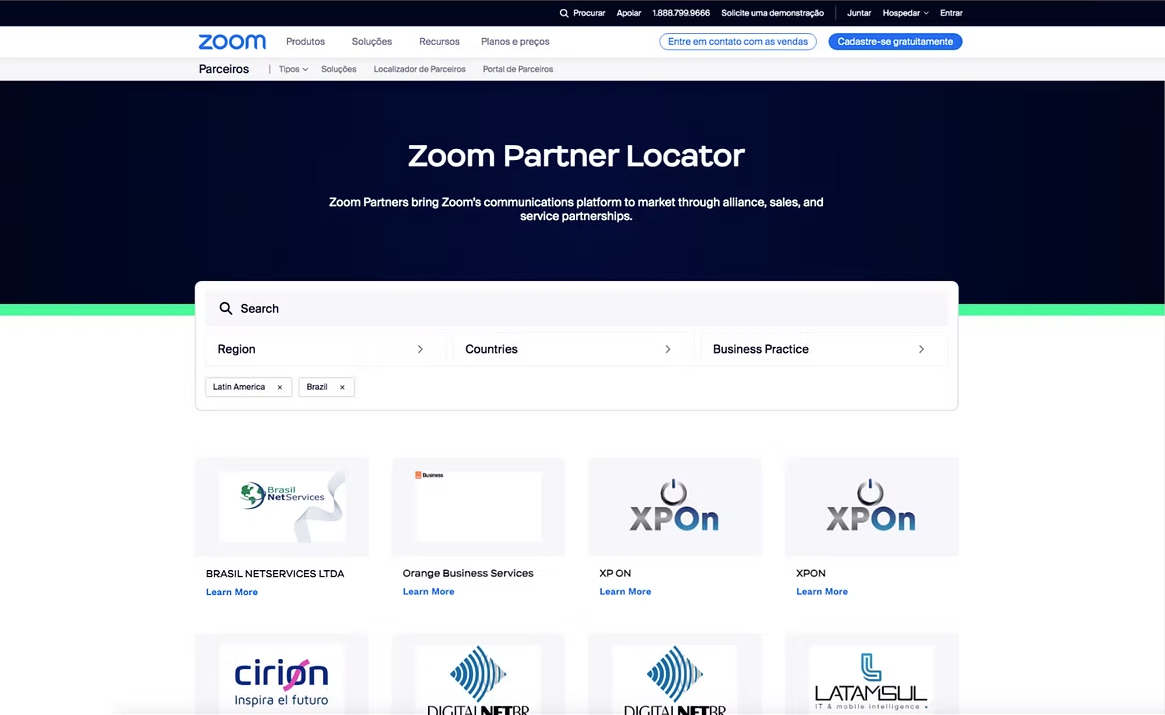This screenshot has height=715, width=1165.
Task: Open the Hospedar dropdown menu
Action: coord(905,13)
